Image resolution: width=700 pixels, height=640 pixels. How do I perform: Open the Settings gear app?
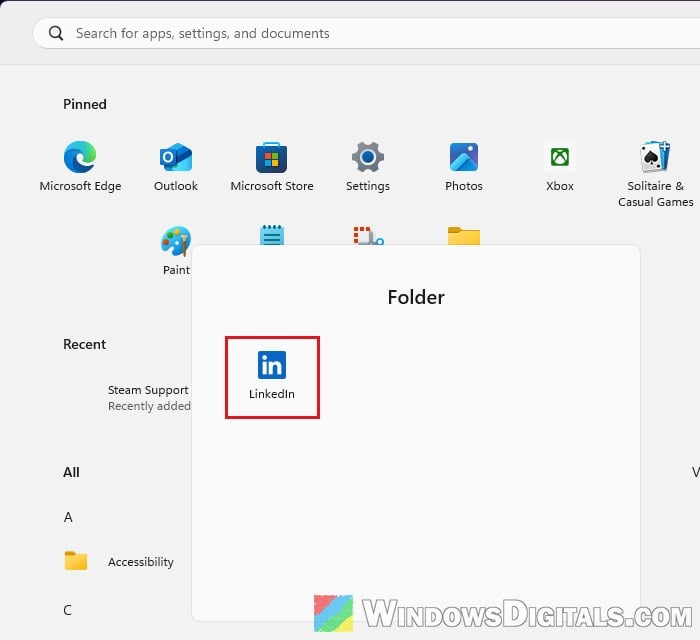[367, 166]
